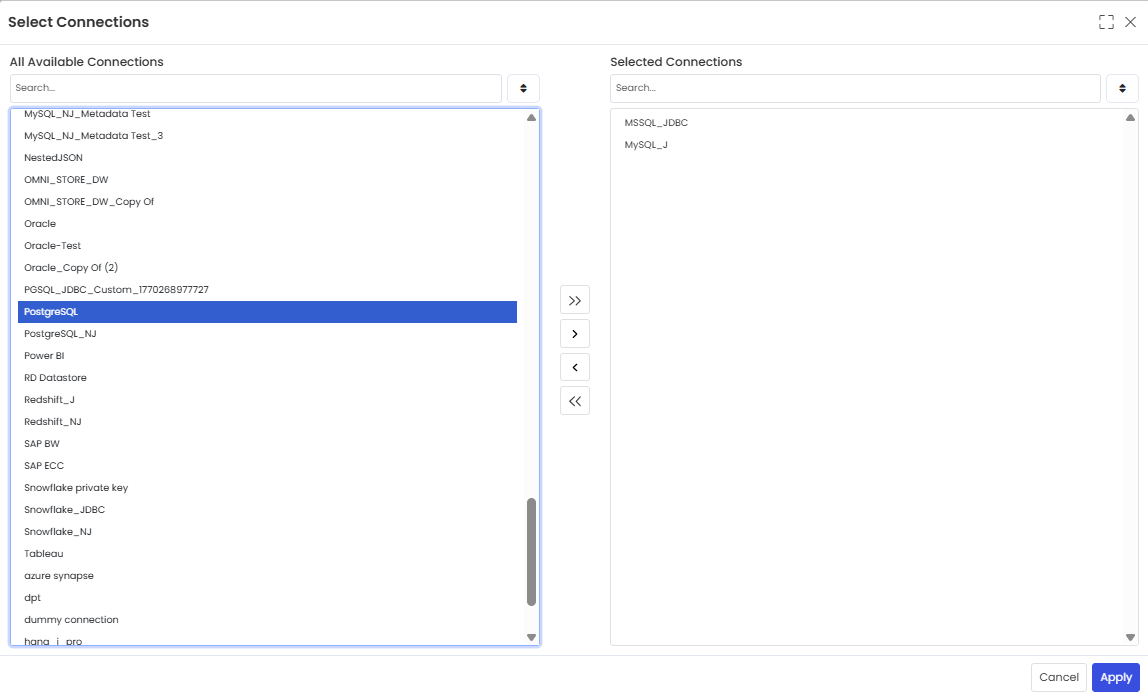The image size is (1148, 698).
Task: Select Oracle_Copy Of (2) connection
Action: click(267, 268)
